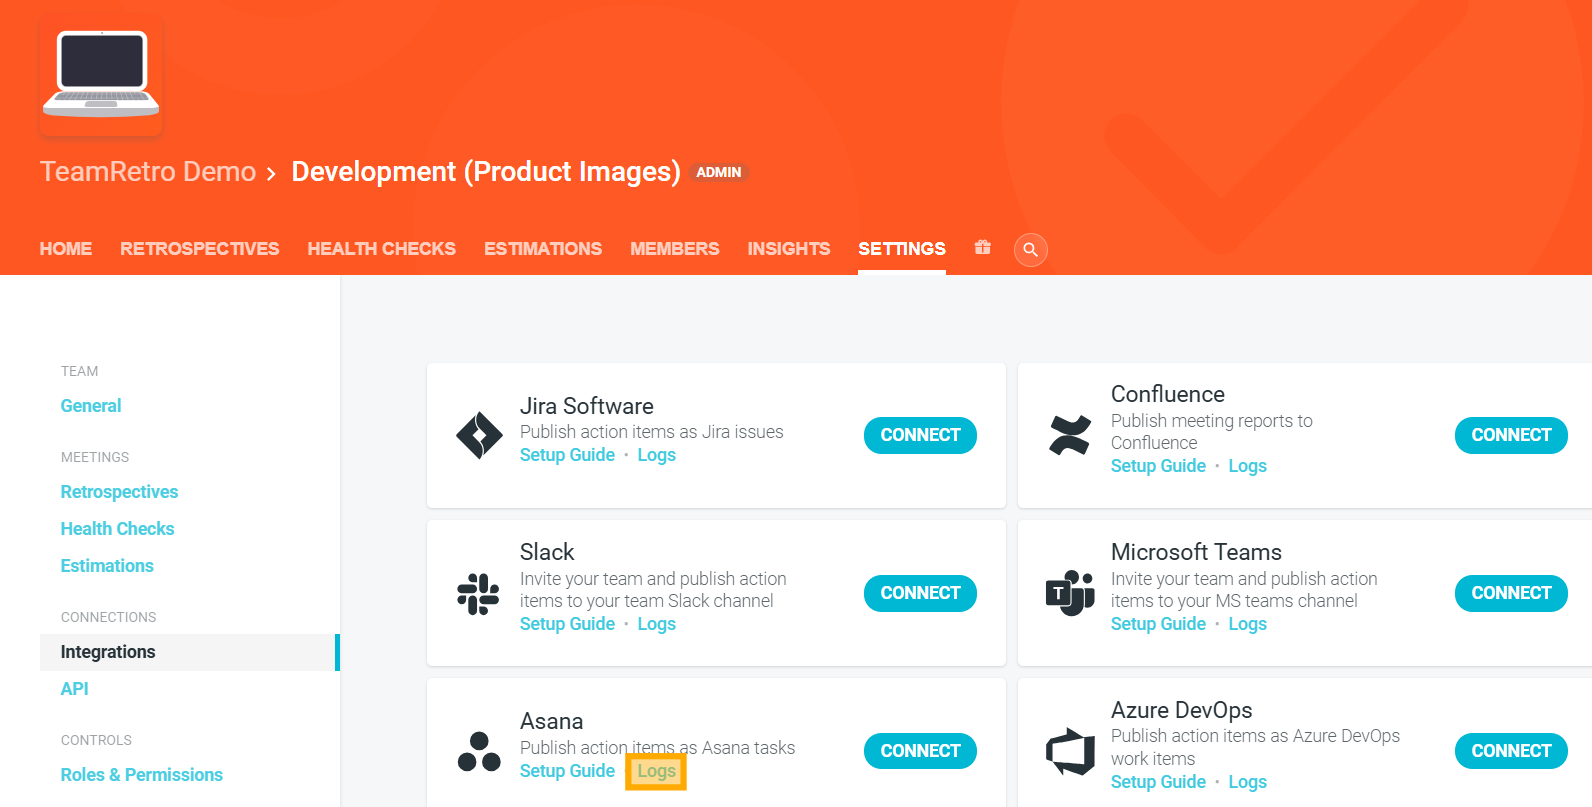Click "Publish action items as Asana tasks" text
The image size is (1592, 807).
tap(658, 748)
